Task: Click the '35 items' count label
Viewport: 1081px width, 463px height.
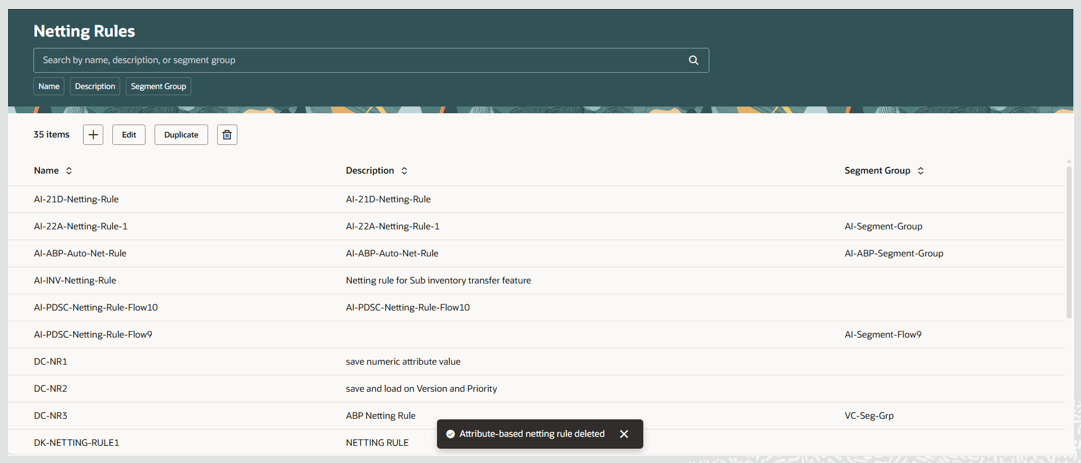Action: coord(52,135)
